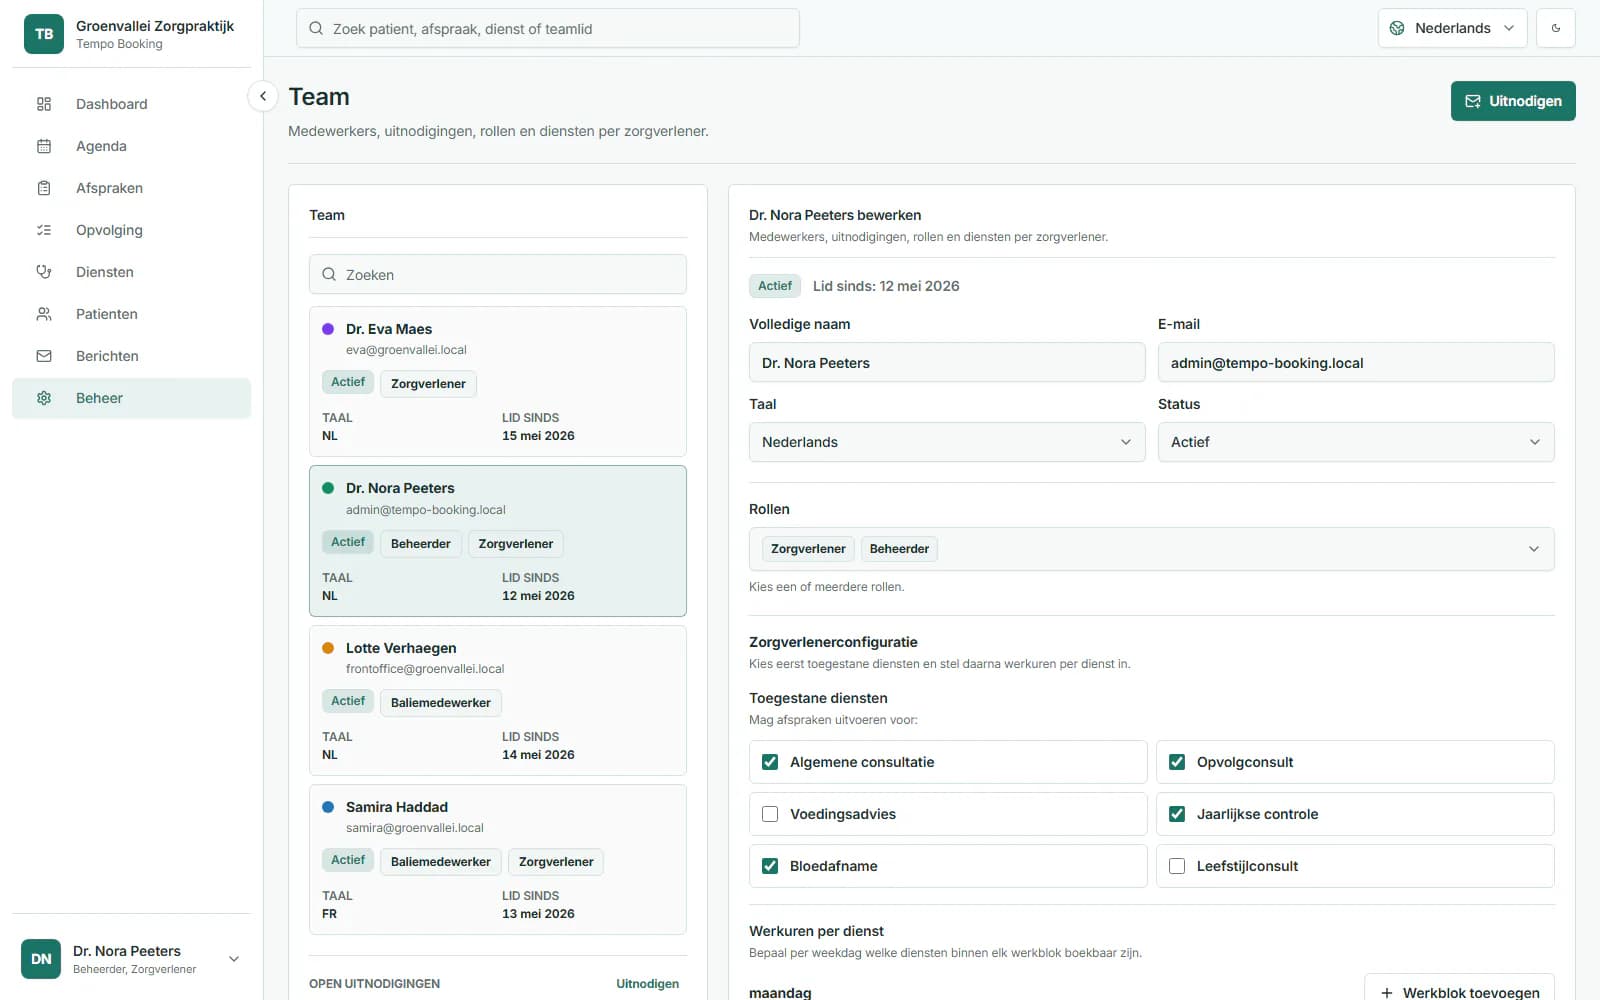
Task: Go to Agenda in the sidebar
Action: click(x=131, y=146)
